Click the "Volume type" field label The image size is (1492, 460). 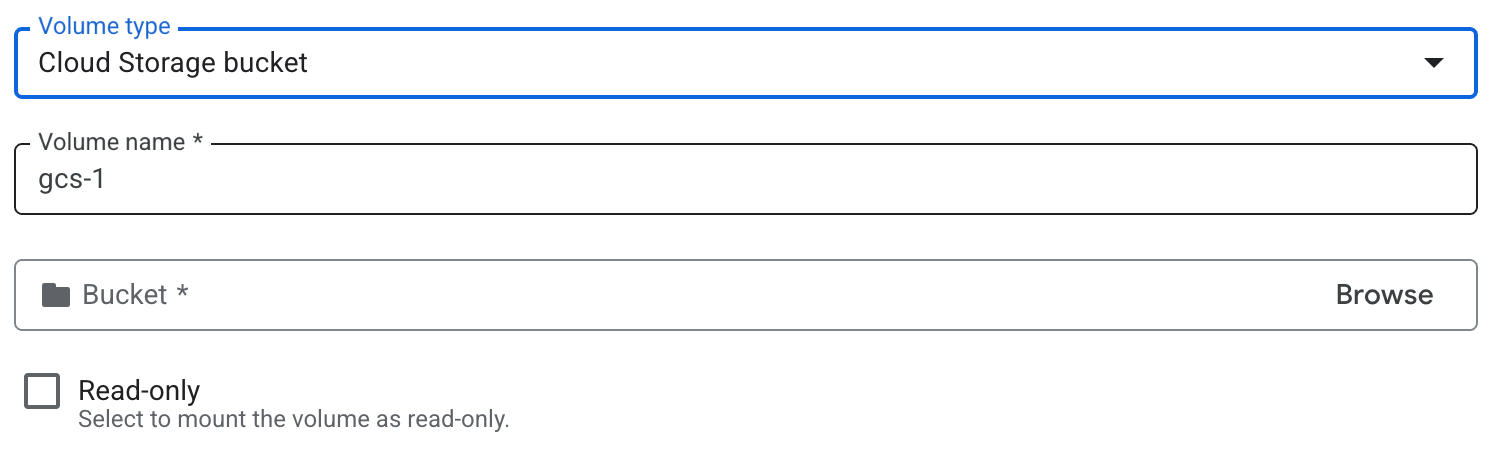pos(104,26)
